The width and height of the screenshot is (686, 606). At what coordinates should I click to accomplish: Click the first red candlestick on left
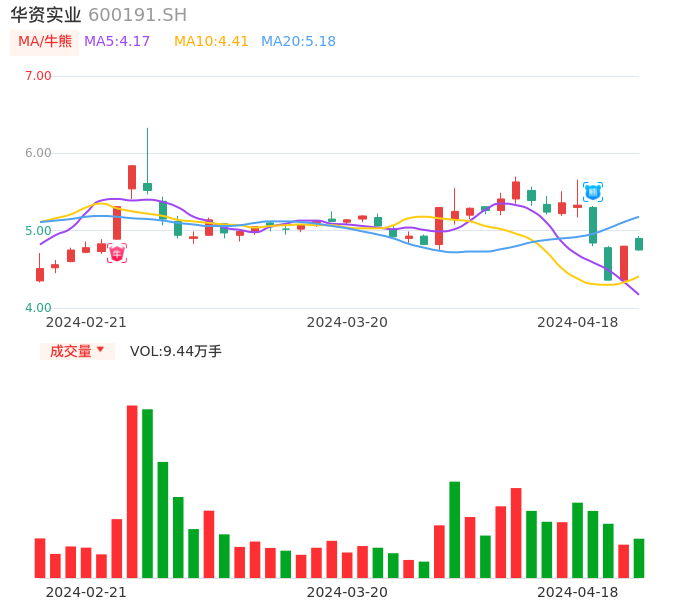pos(40,274)
